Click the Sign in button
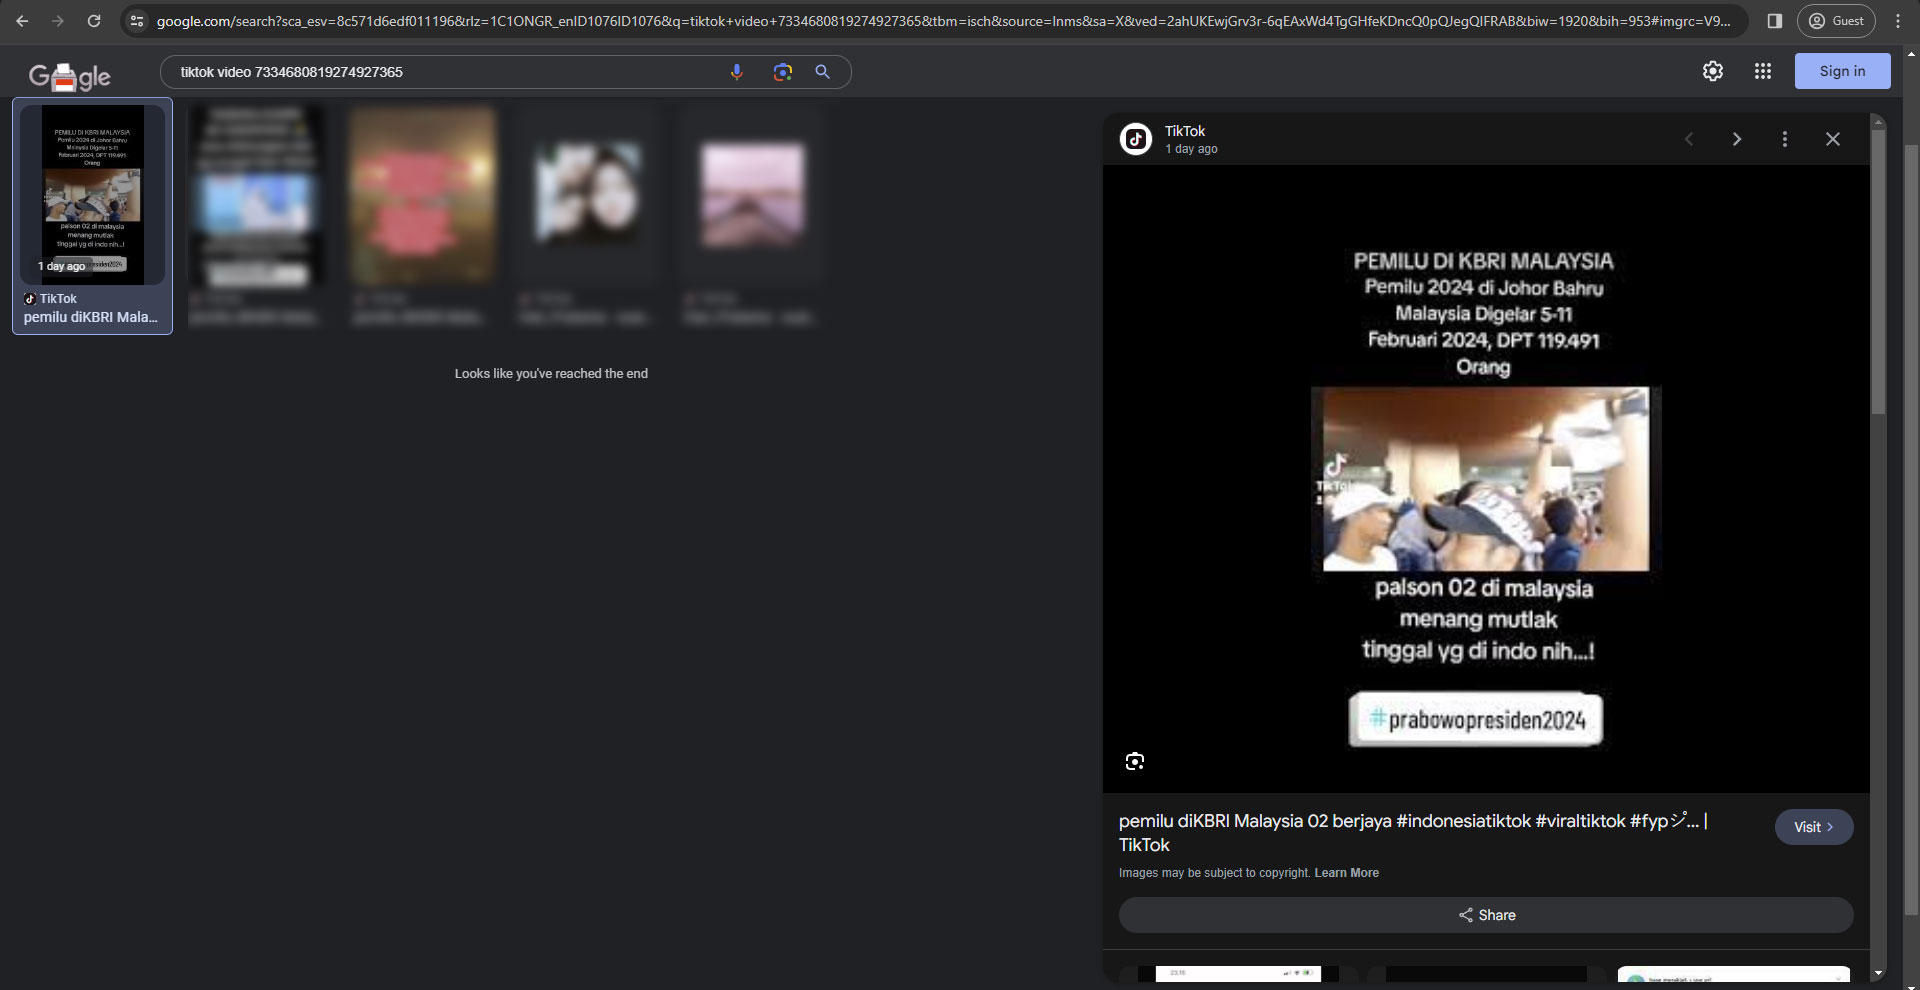 click(x=1842, y=71)
